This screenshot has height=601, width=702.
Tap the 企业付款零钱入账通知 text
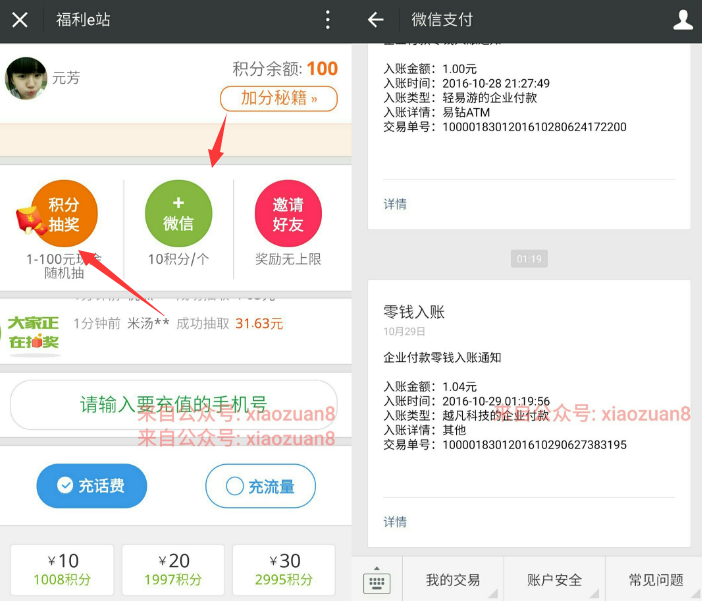pos(442,357)
